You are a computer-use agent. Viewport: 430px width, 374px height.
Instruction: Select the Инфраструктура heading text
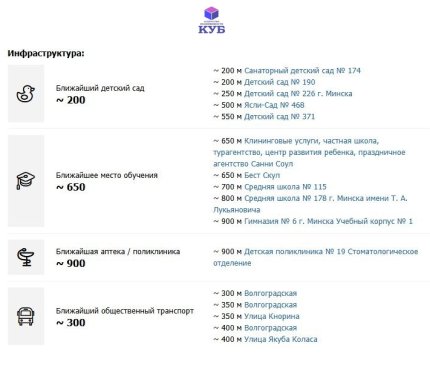point(46,53)
